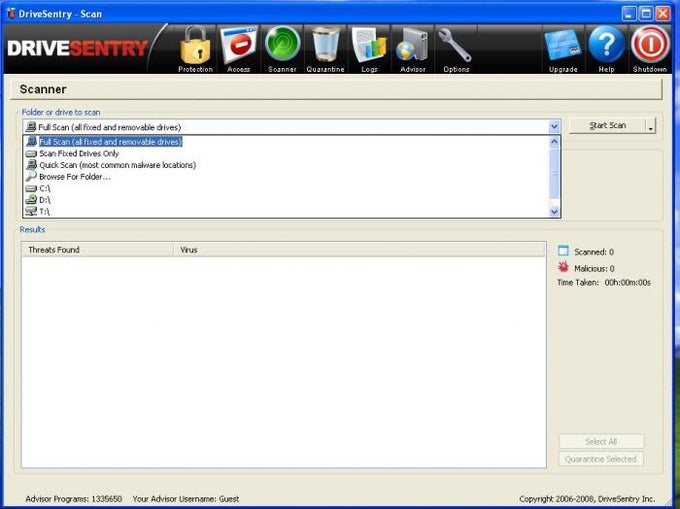Close the DriveSentry window
The height and width of the screenshot is (509, 680).
(663, 14)
